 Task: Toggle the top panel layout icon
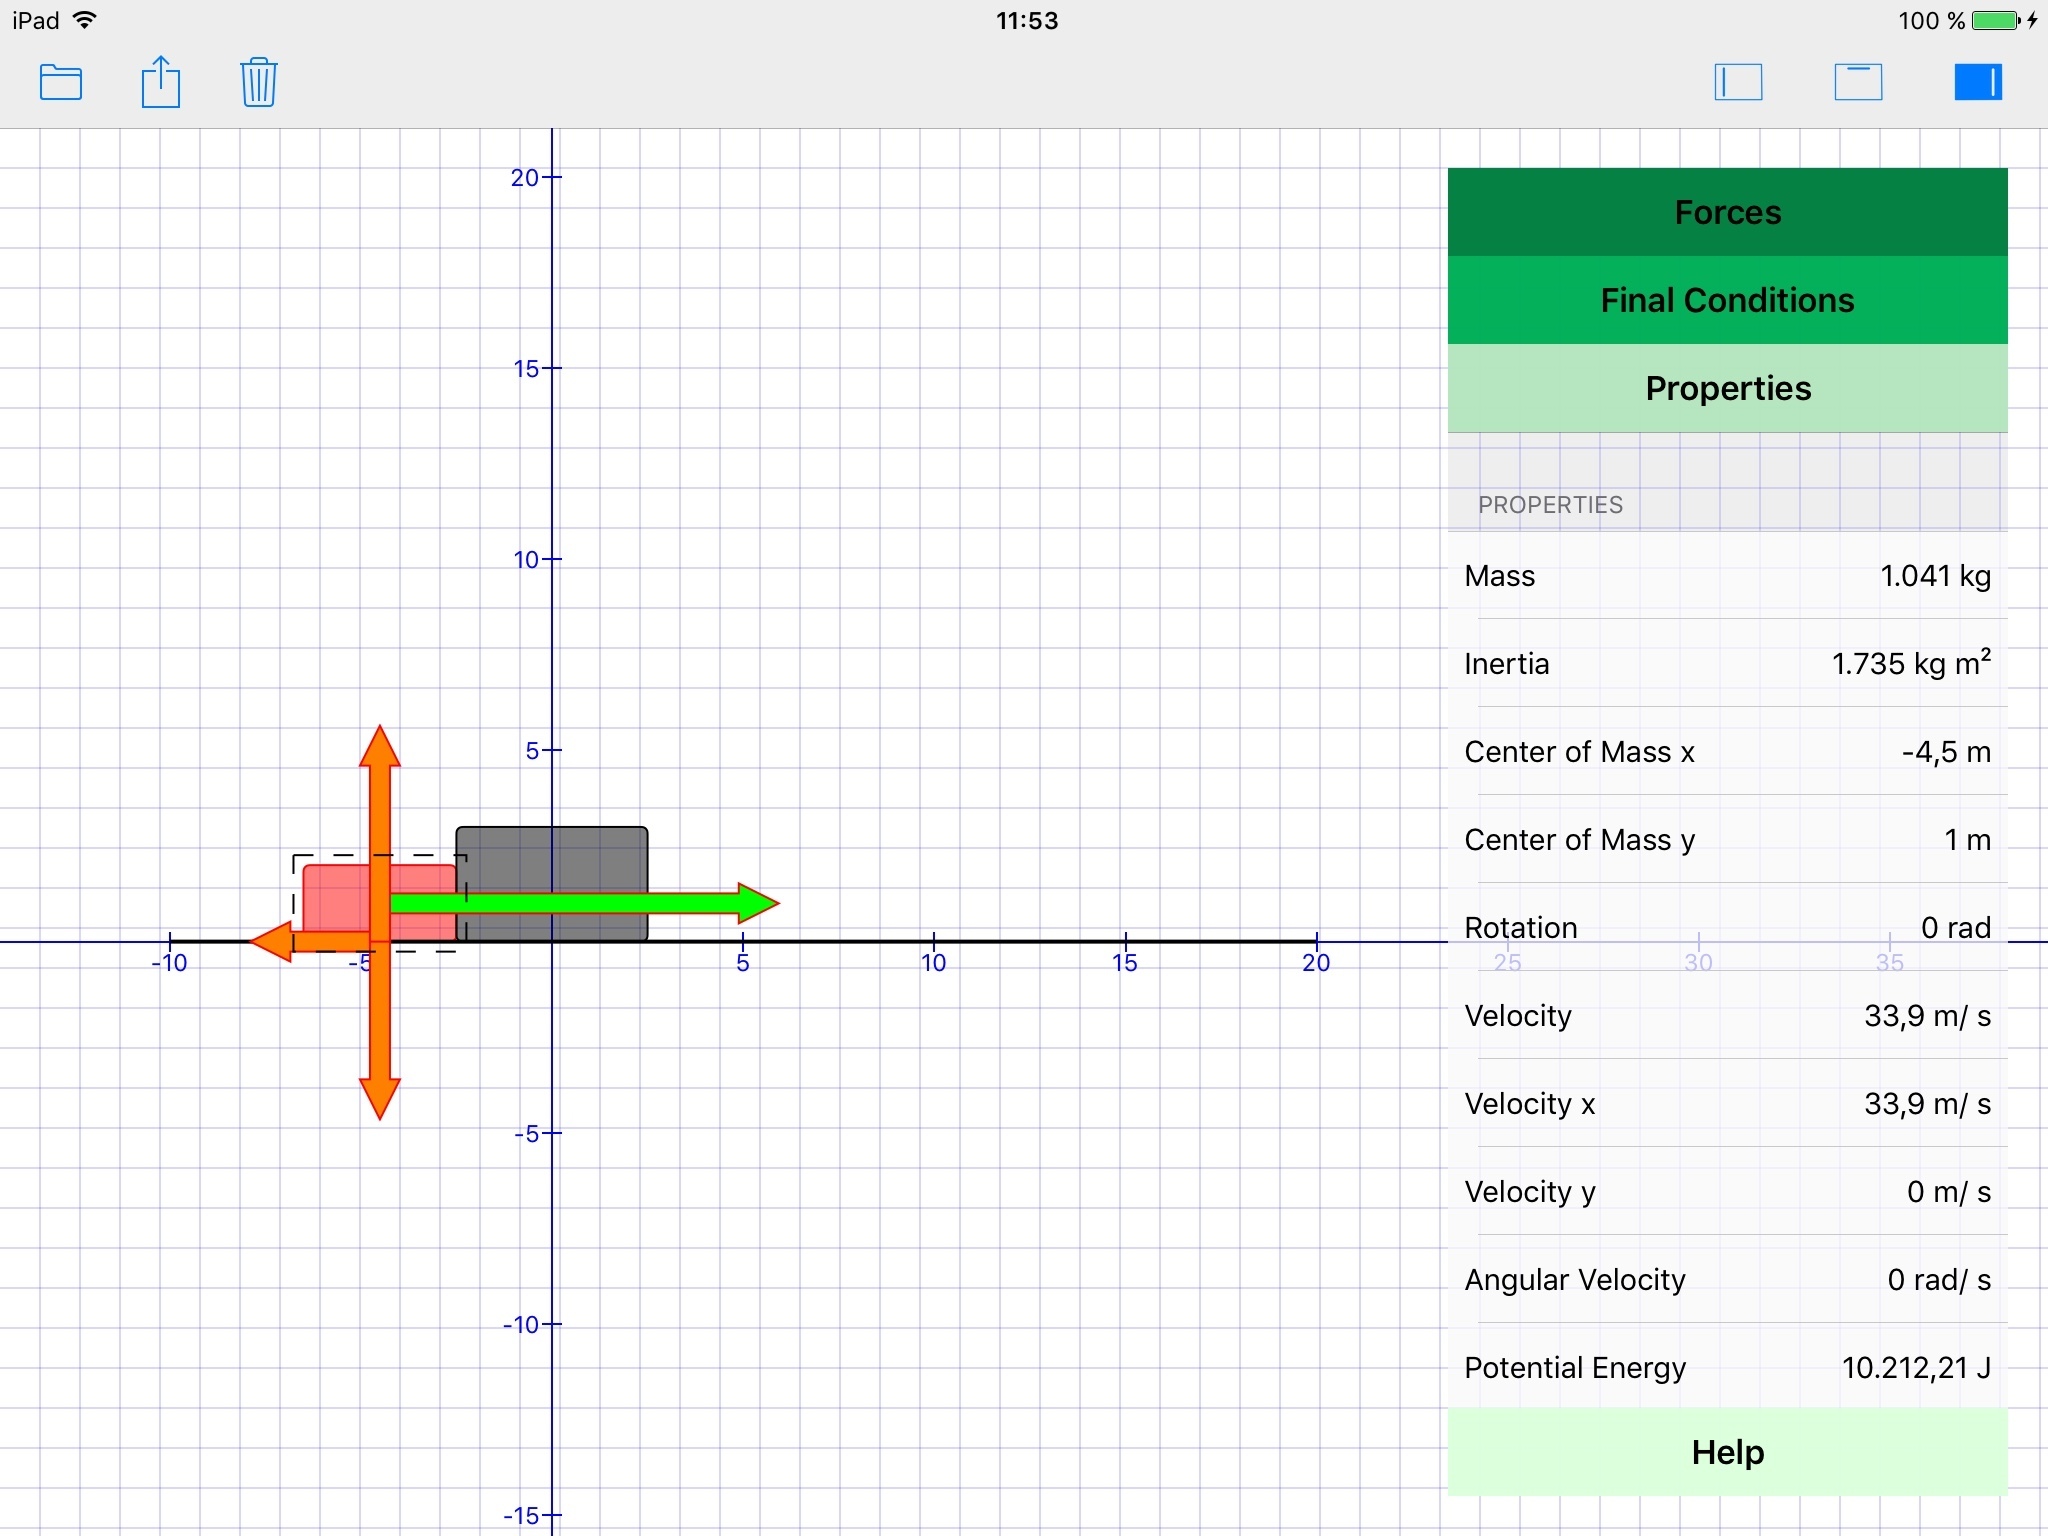point(1858,82)
